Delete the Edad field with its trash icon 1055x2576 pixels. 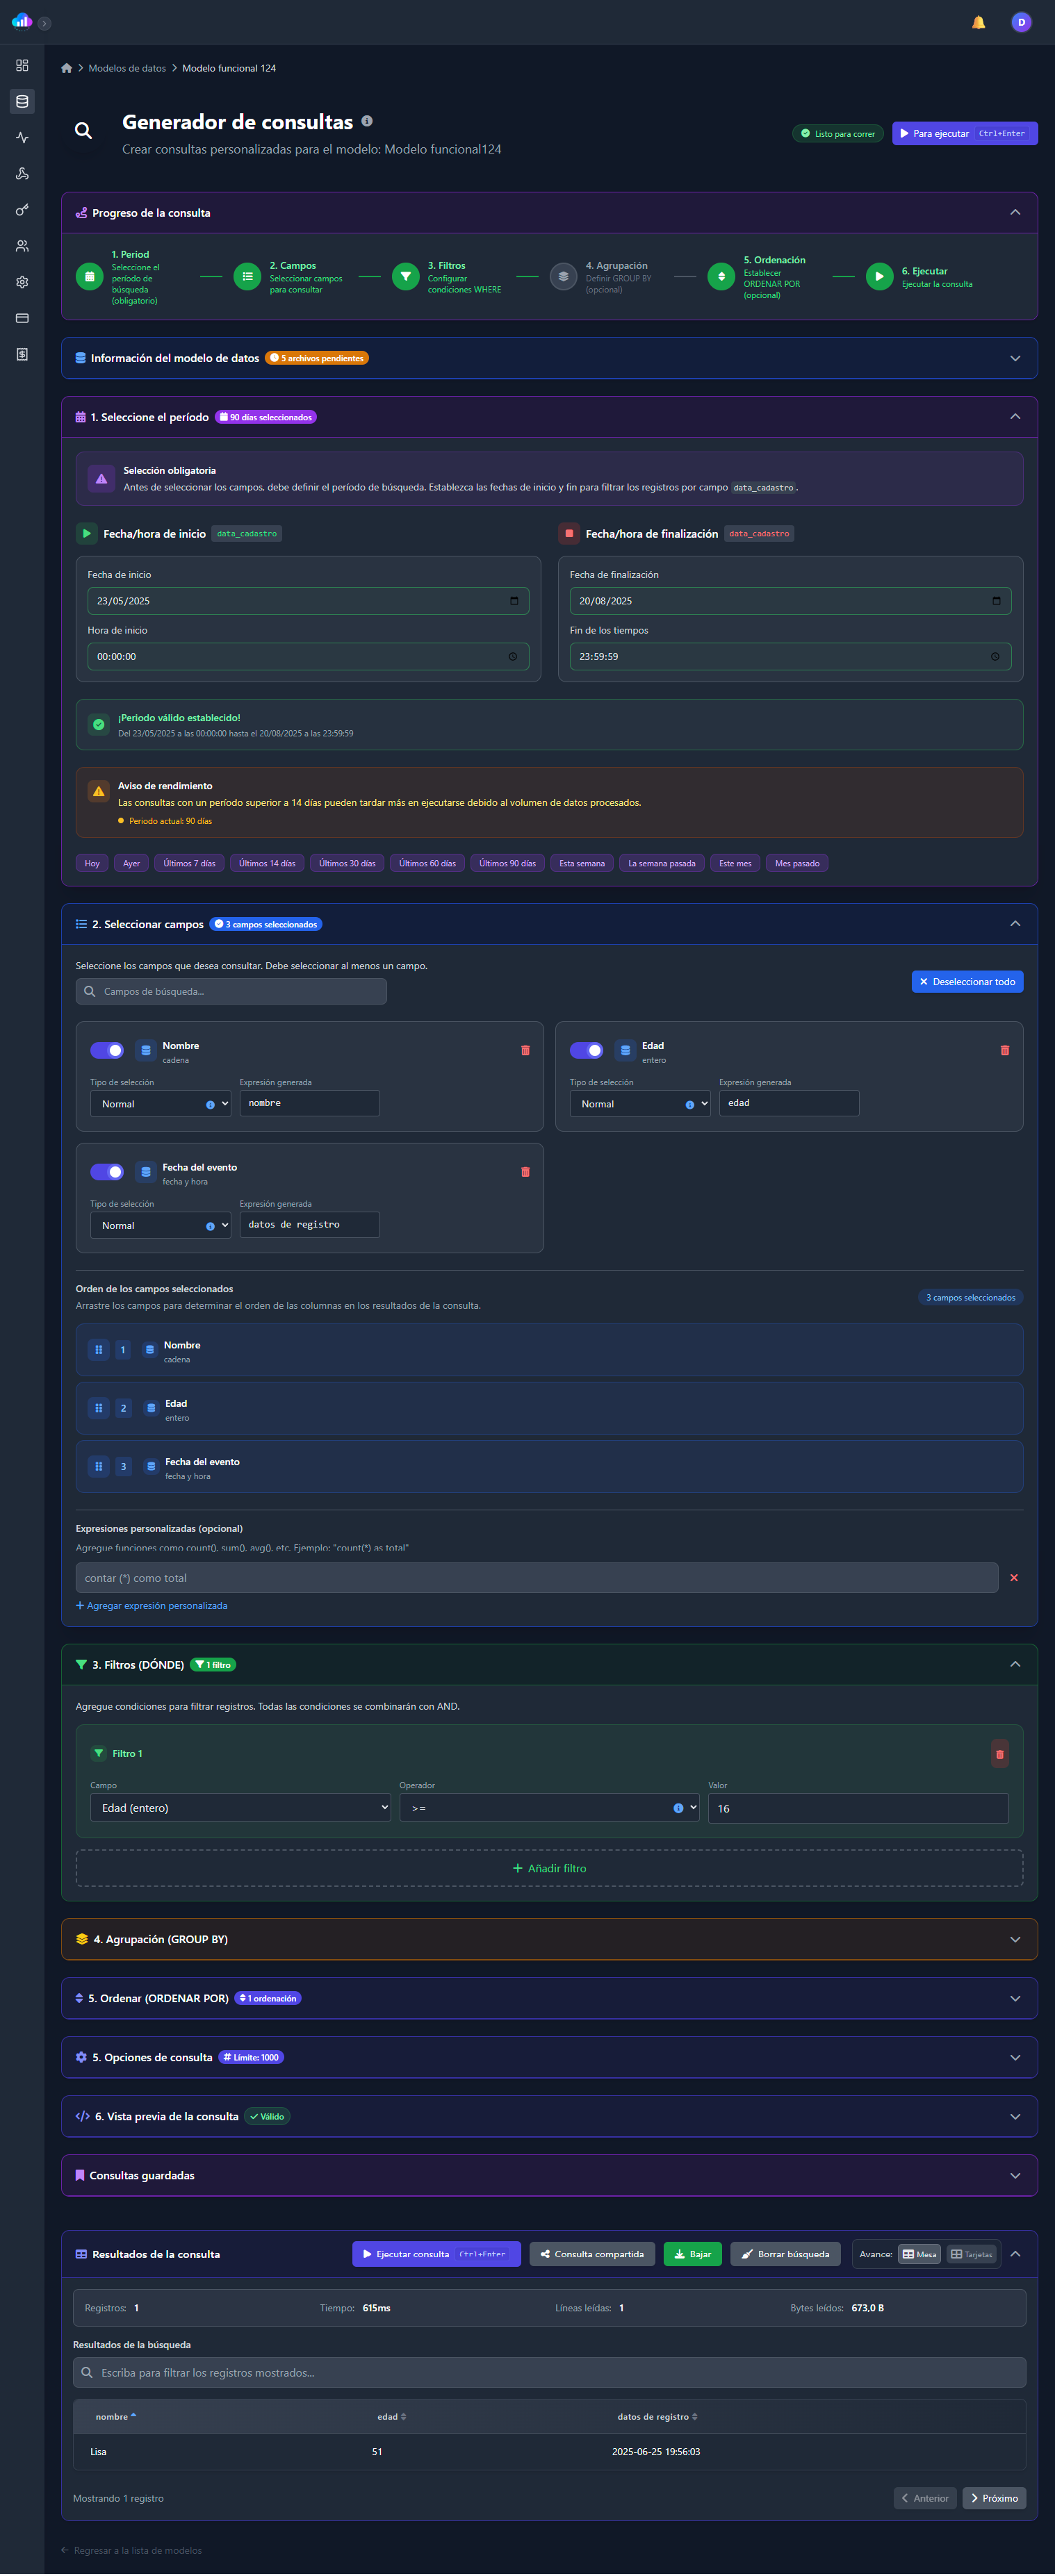1004,1050
